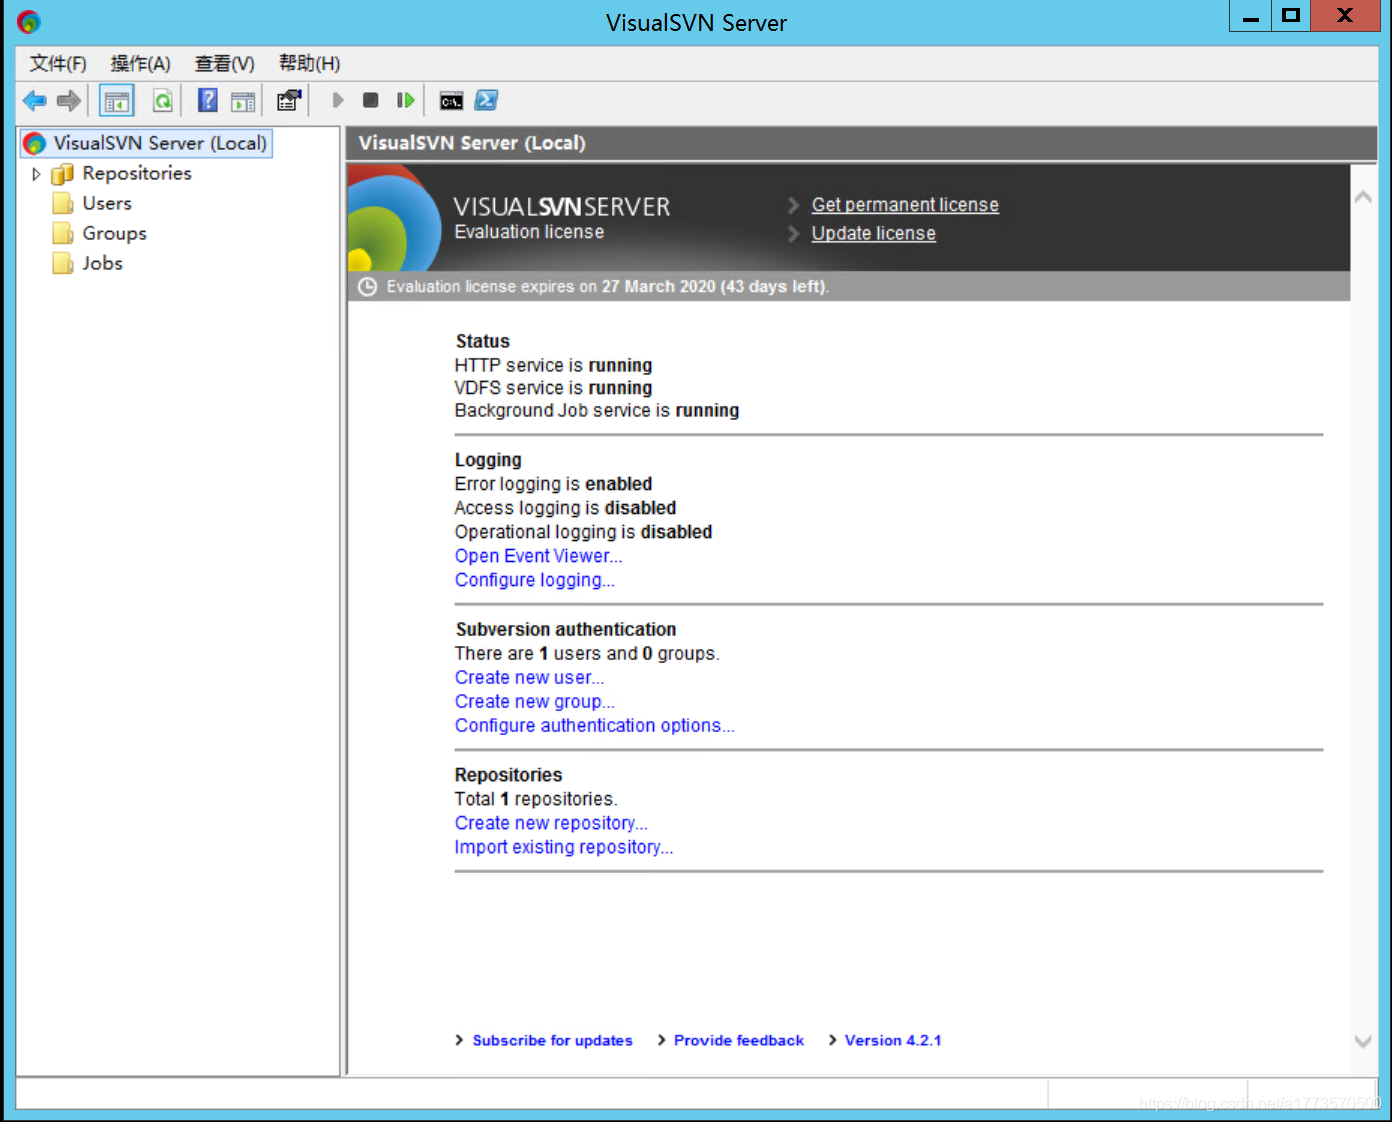Click the clock icon beside license expiry notice

(x=368, y=287)
